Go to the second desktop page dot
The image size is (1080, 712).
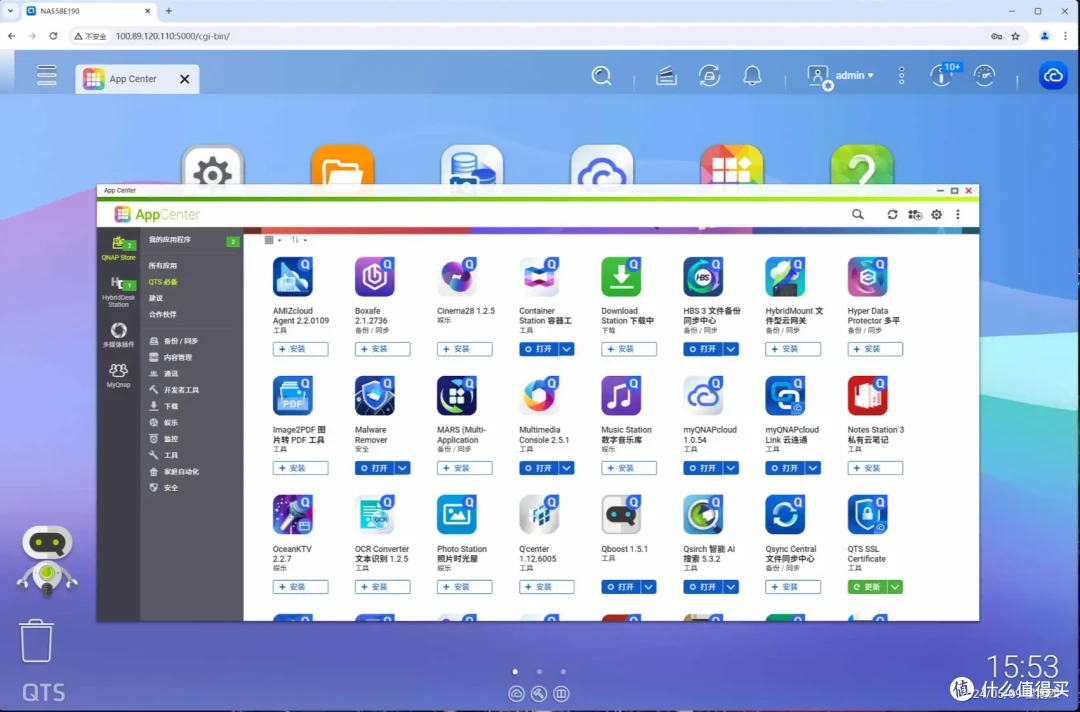pos(539,671)
